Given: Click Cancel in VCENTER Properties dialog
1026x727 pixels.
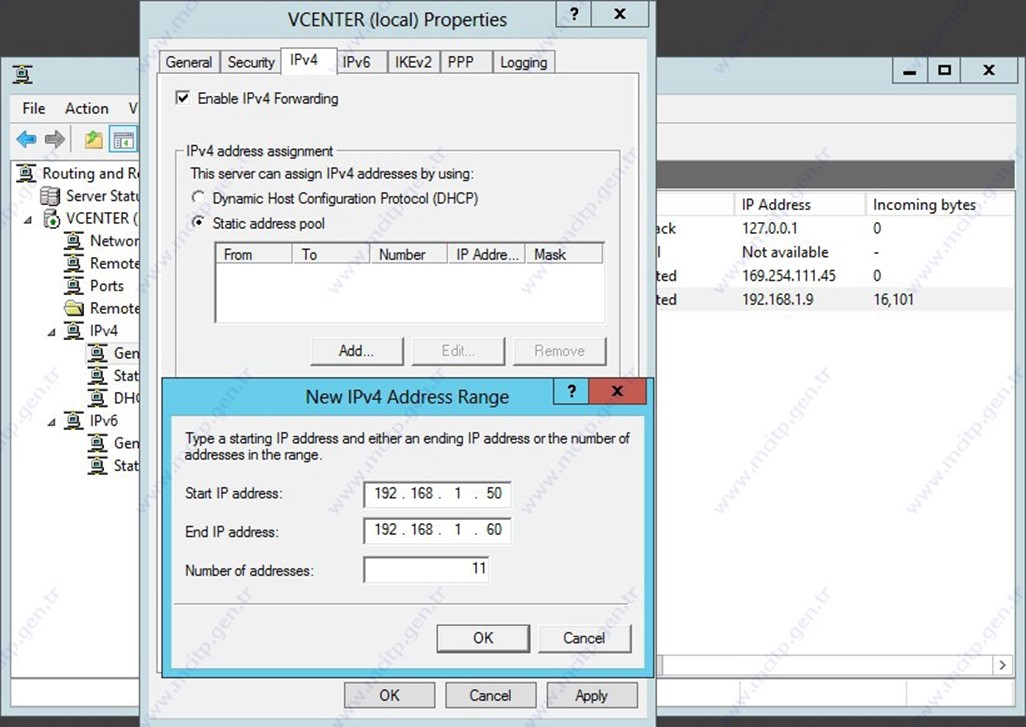Looking at the screenshot, I should coord(490,695).
